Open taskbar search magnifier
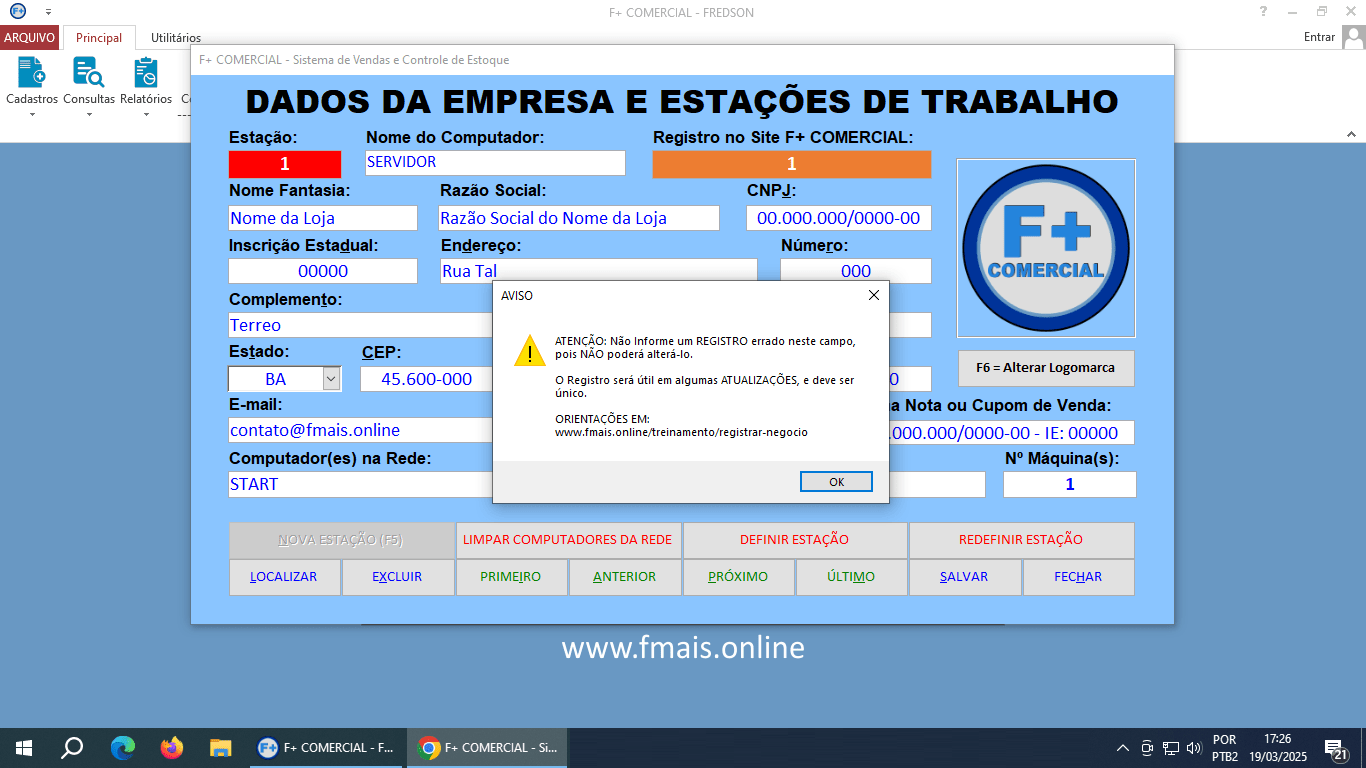This screenshot has width=1366, height=768. [72, 748]
